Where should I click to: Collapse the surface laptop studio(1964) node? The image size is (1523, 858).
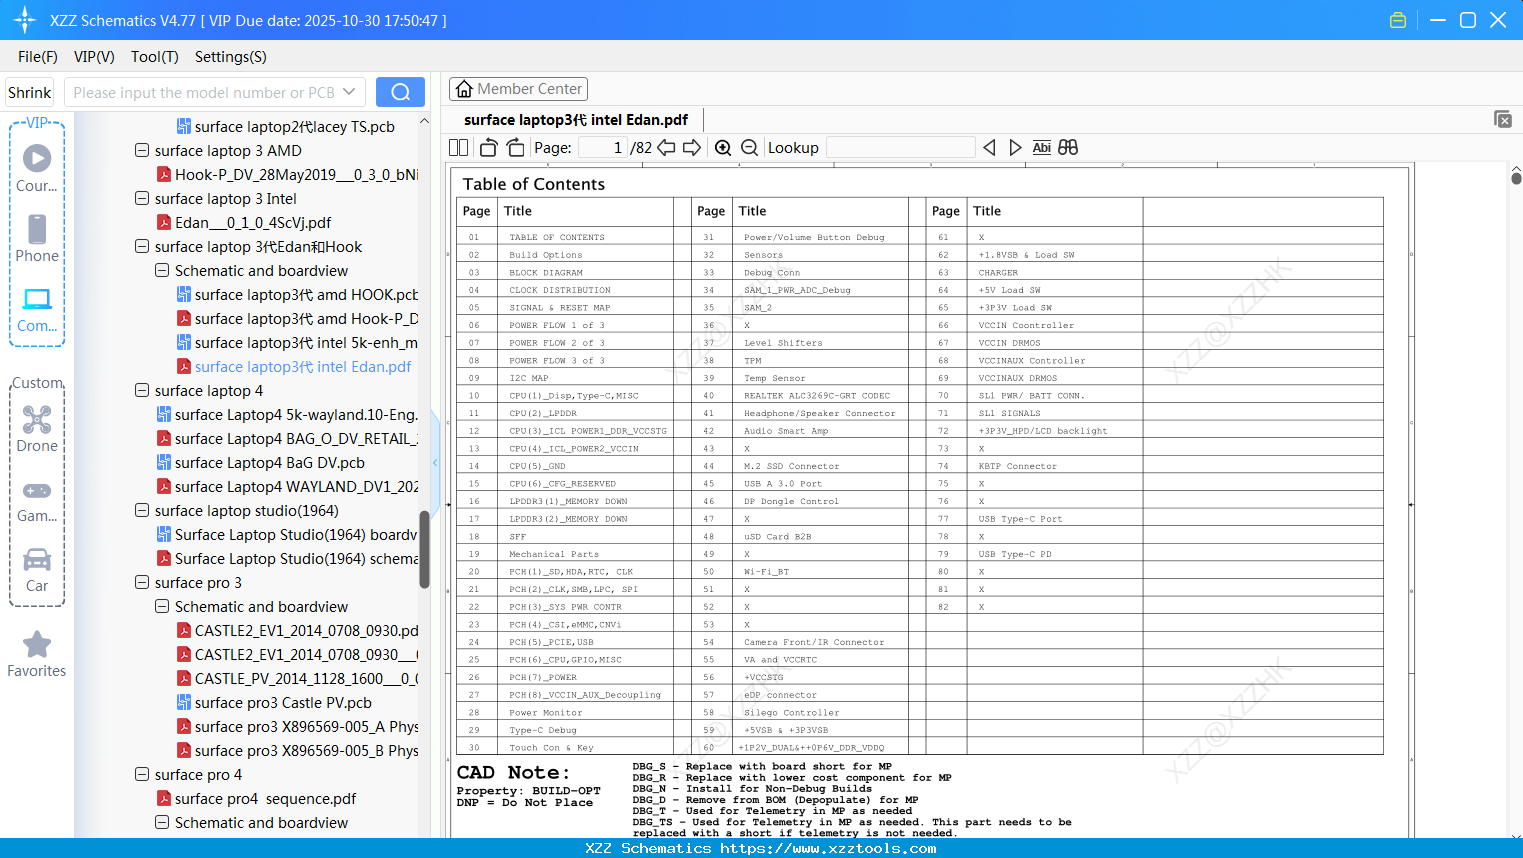click(142, 511)
